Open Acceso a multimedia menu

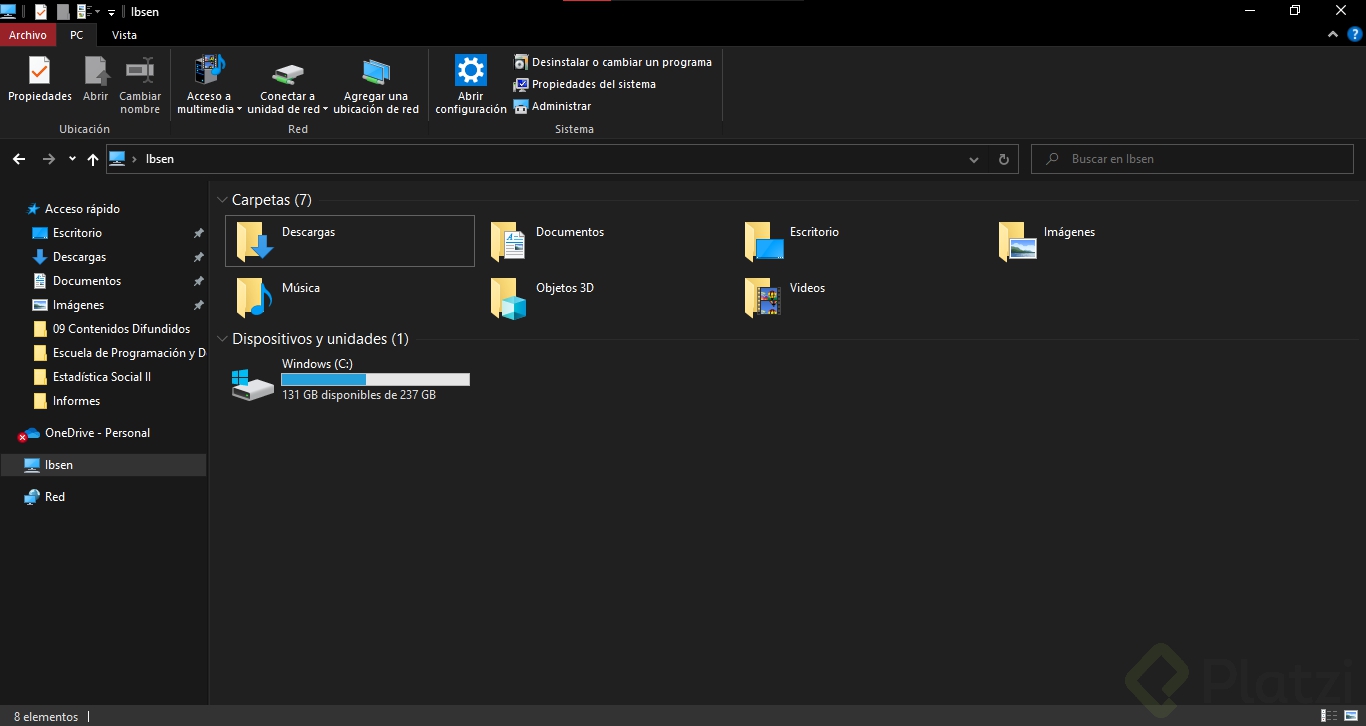(x=209, y=85)
